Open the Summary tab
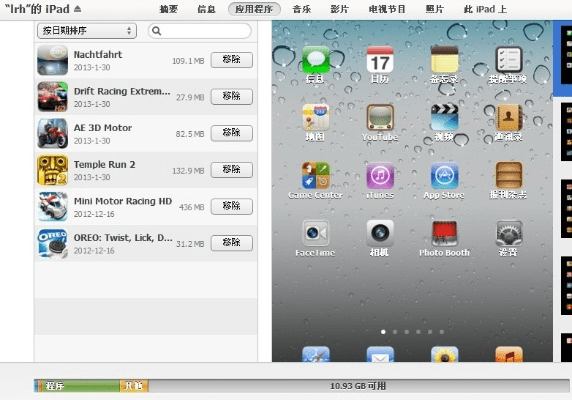The height and width of the screenshot is (400, 572). tap(169, 9)
